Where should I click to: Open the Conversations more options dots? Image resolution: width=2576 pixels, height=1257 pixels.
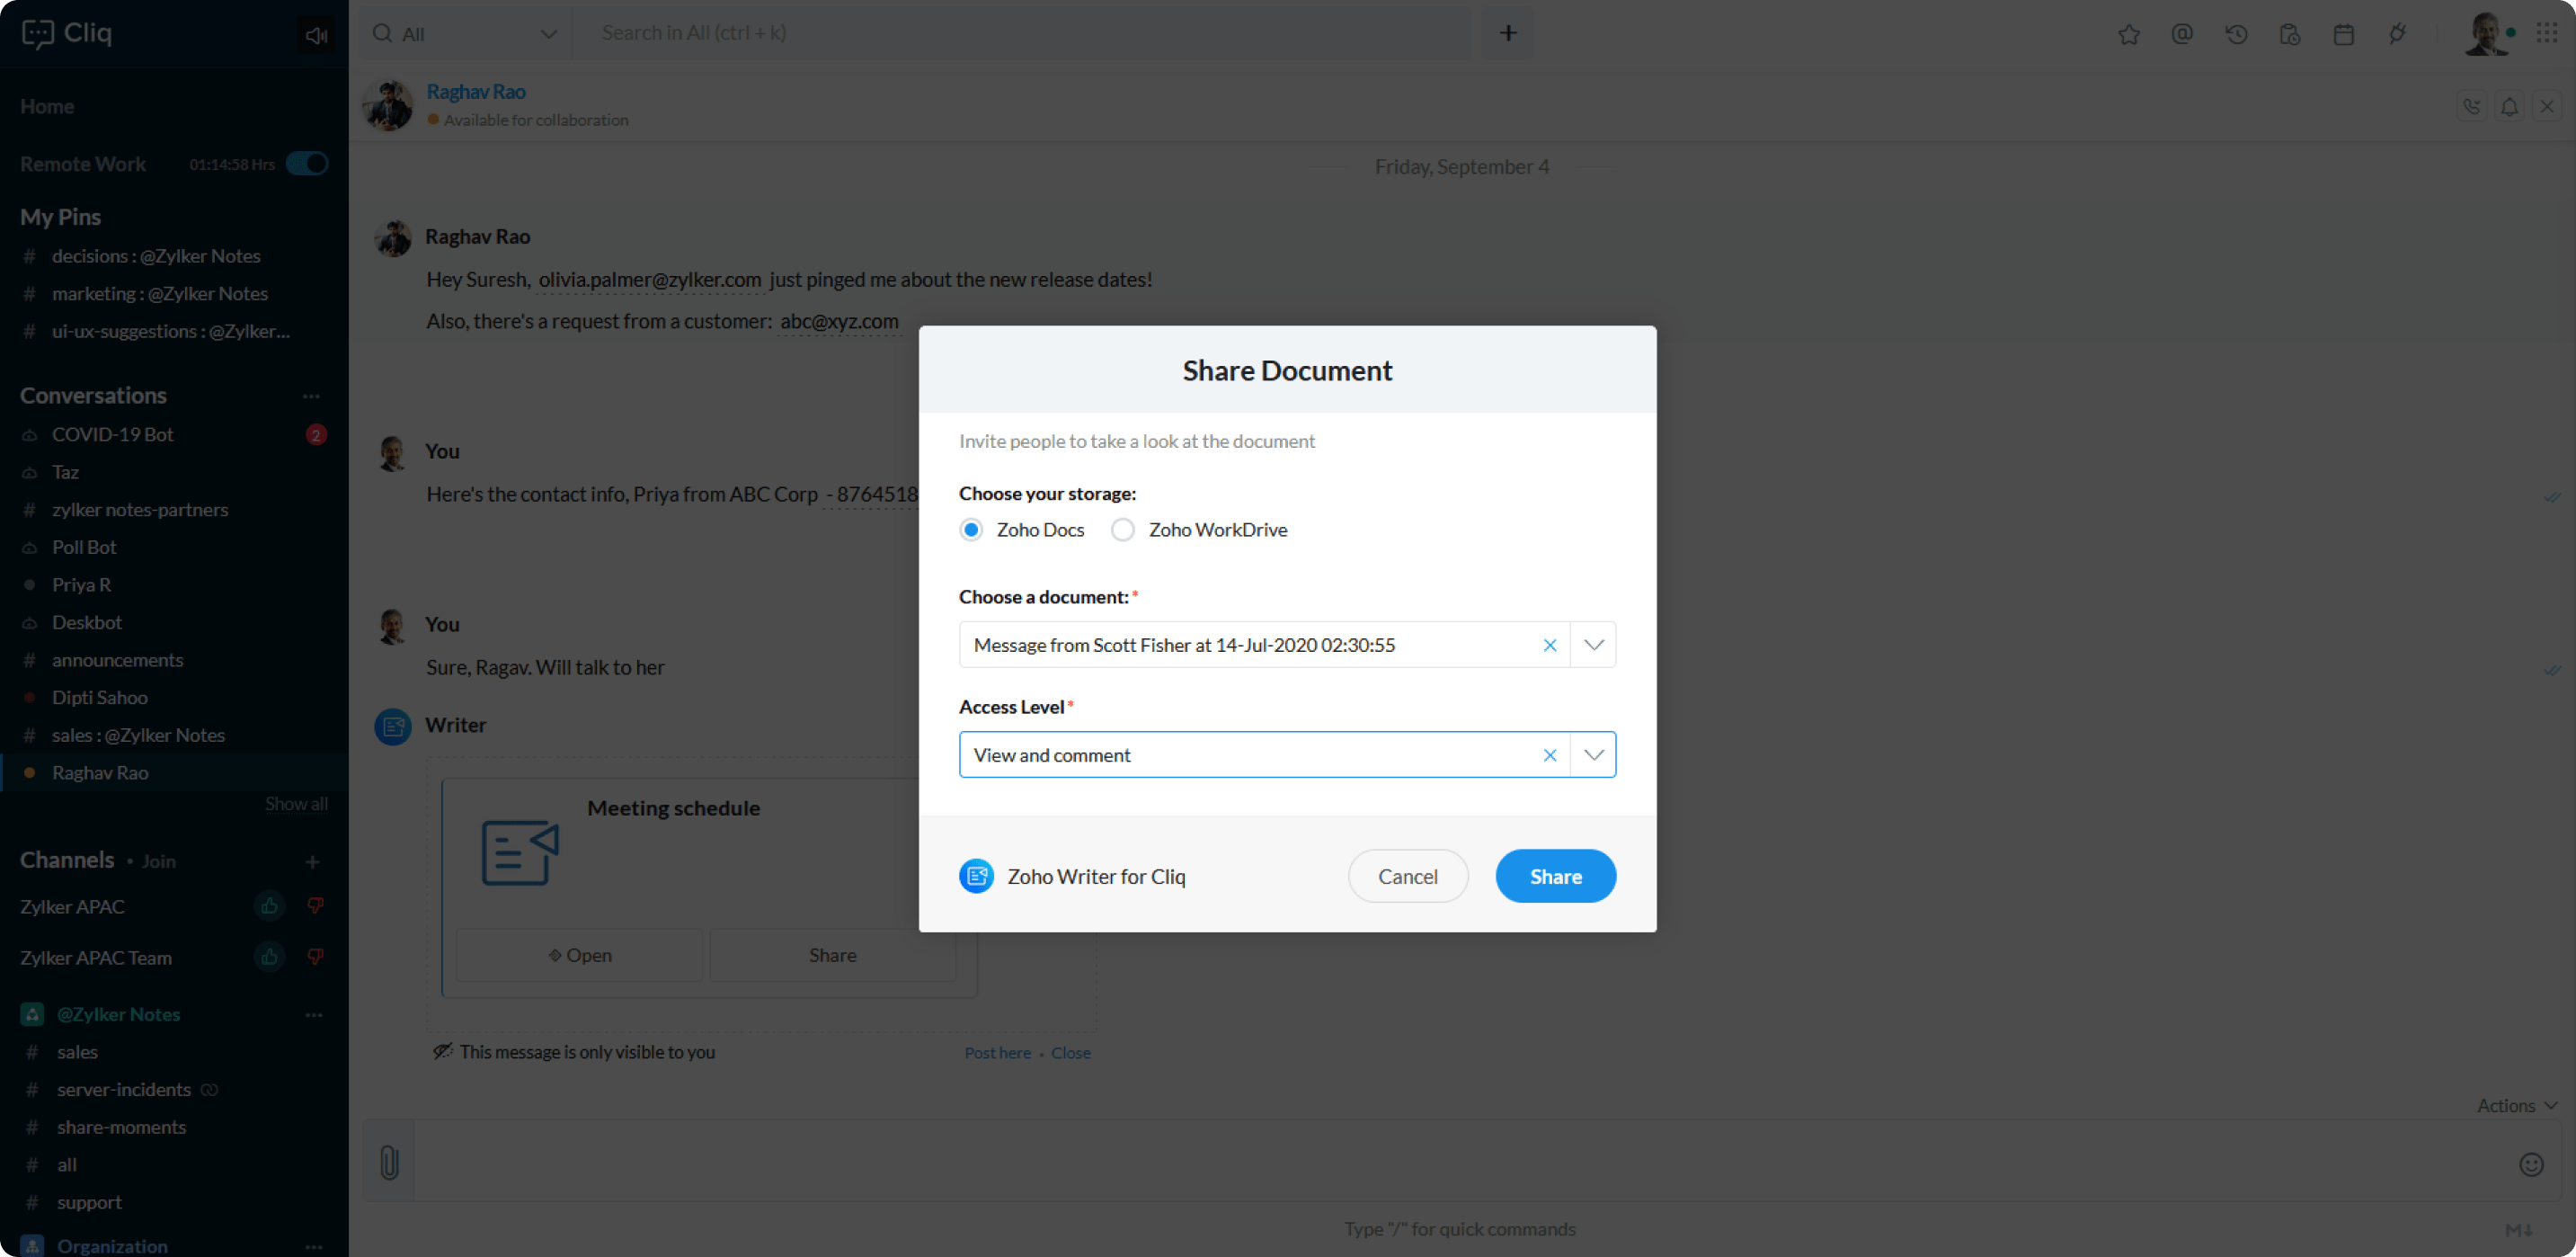311,396
